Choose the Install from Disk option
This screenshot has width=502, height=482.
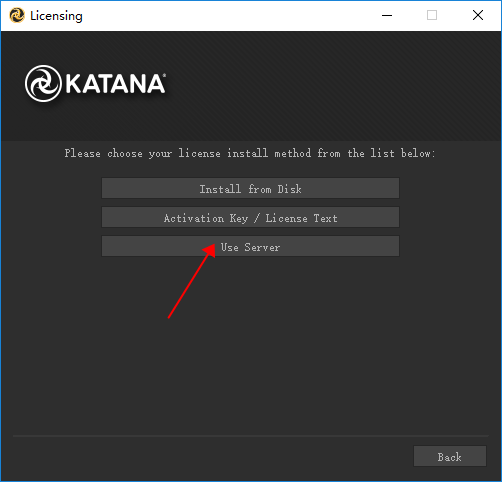click(250, 188)
